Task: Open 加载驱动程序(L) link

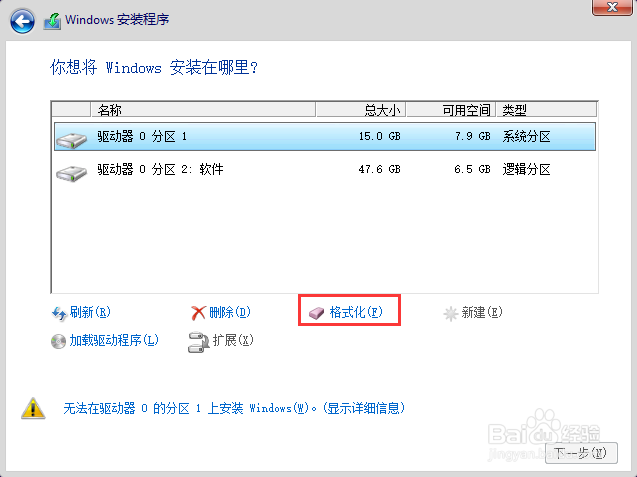Action: [114, 340]
